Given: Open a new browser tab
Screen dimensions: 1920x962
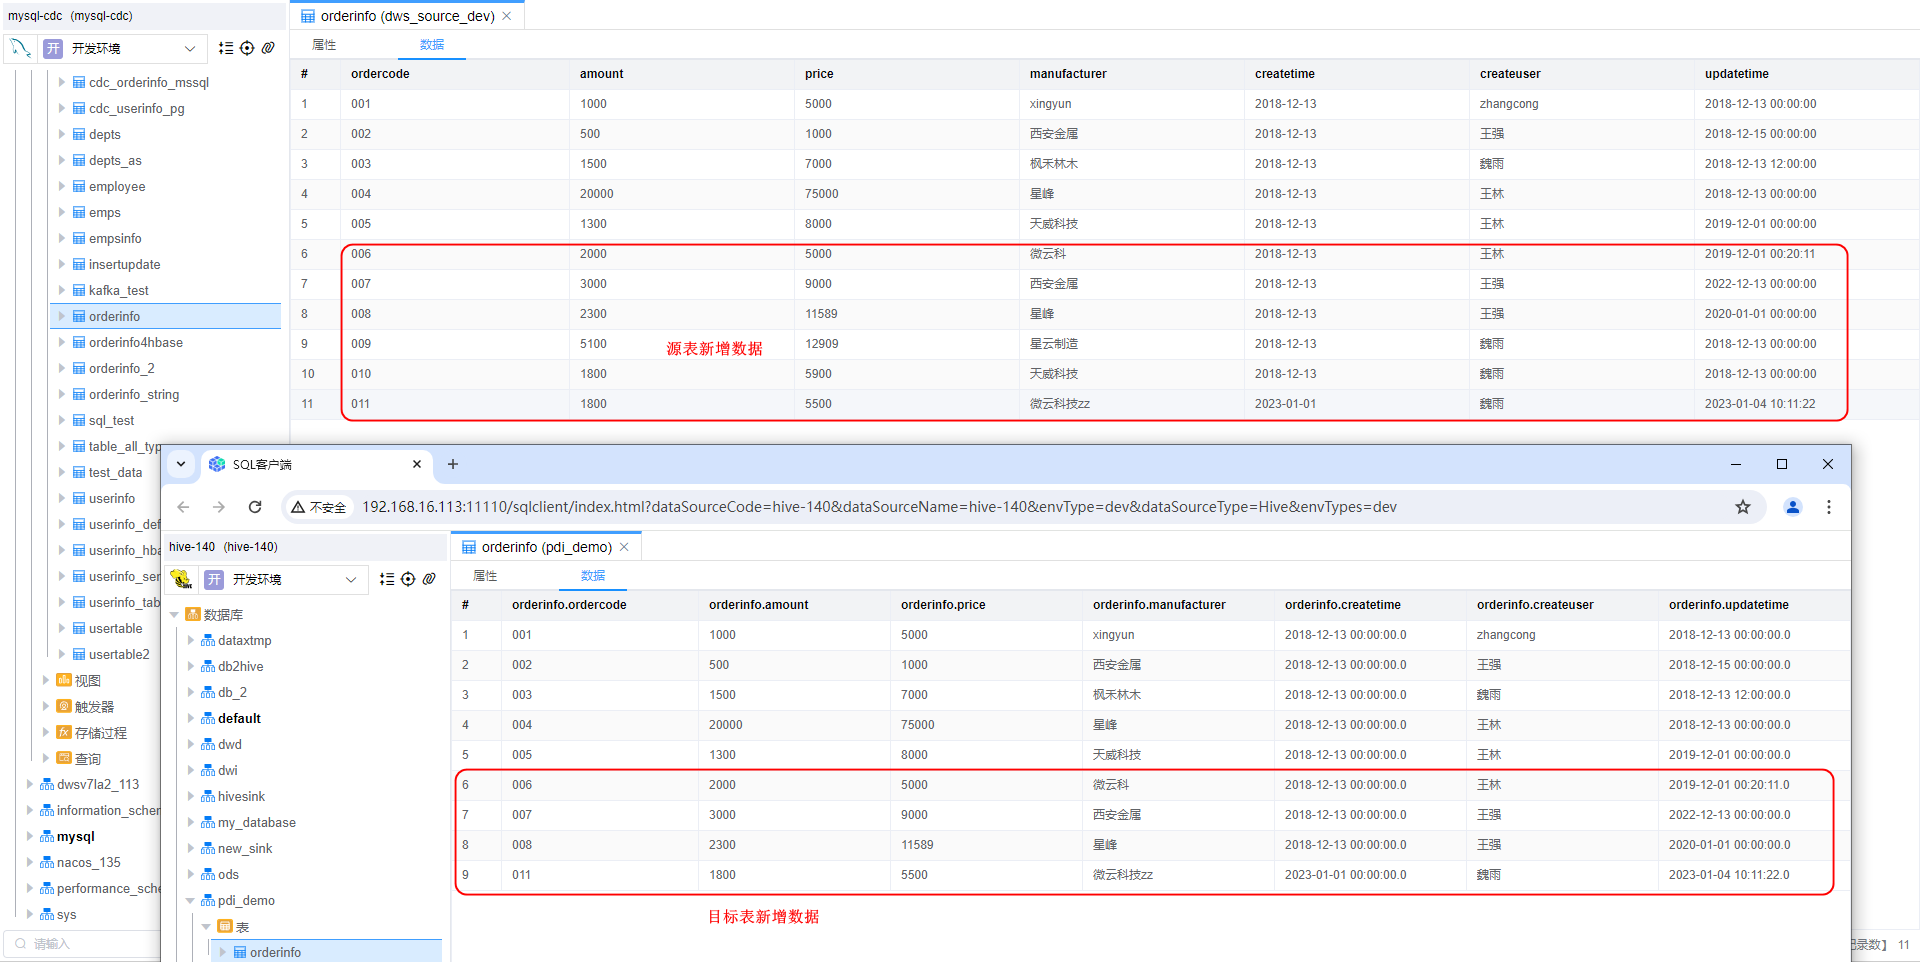Looking at the screenshot, I should coord(453,464).
